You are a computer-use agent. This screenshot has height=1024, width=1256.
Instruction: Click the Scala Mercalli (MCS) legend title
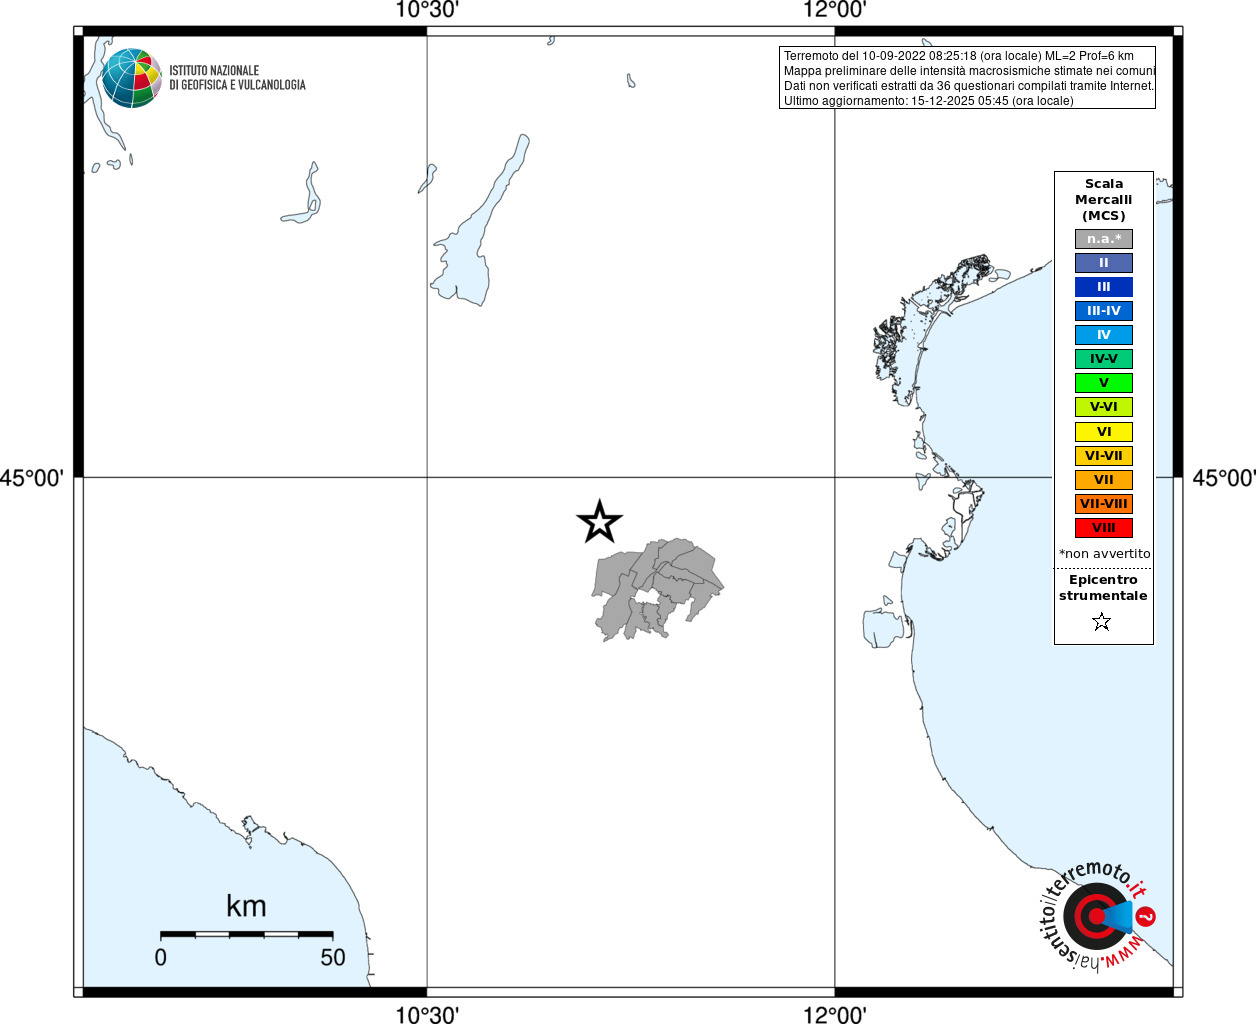1104,199
